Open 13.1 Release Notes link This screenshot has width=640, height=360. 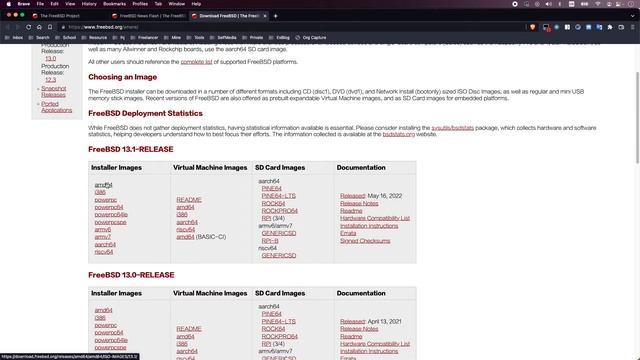click(359, 203)
